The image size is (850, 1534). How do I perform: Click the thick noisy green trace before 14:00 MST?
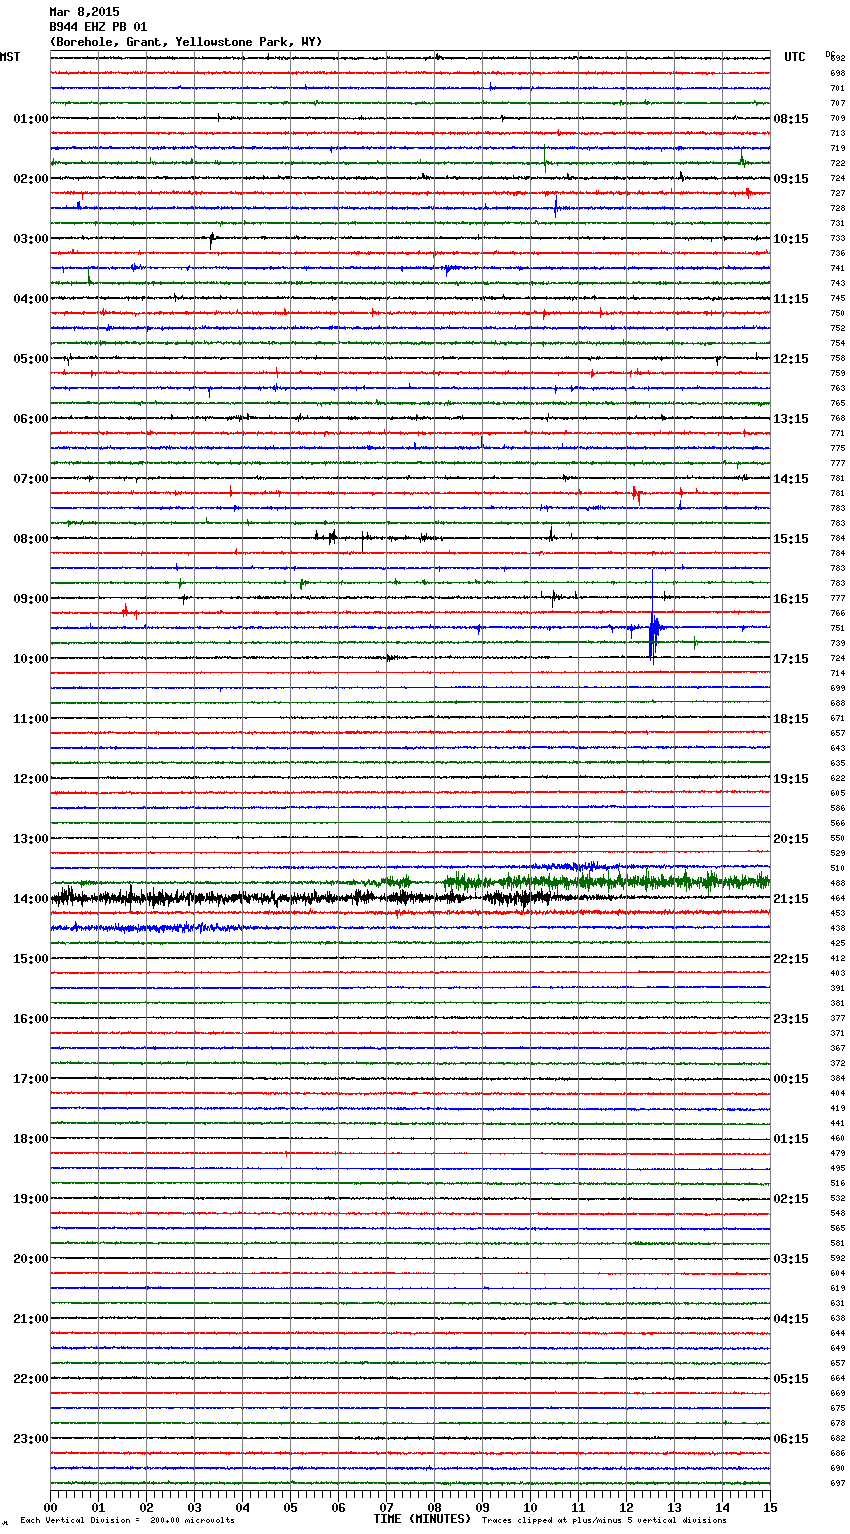click(605, 881)
